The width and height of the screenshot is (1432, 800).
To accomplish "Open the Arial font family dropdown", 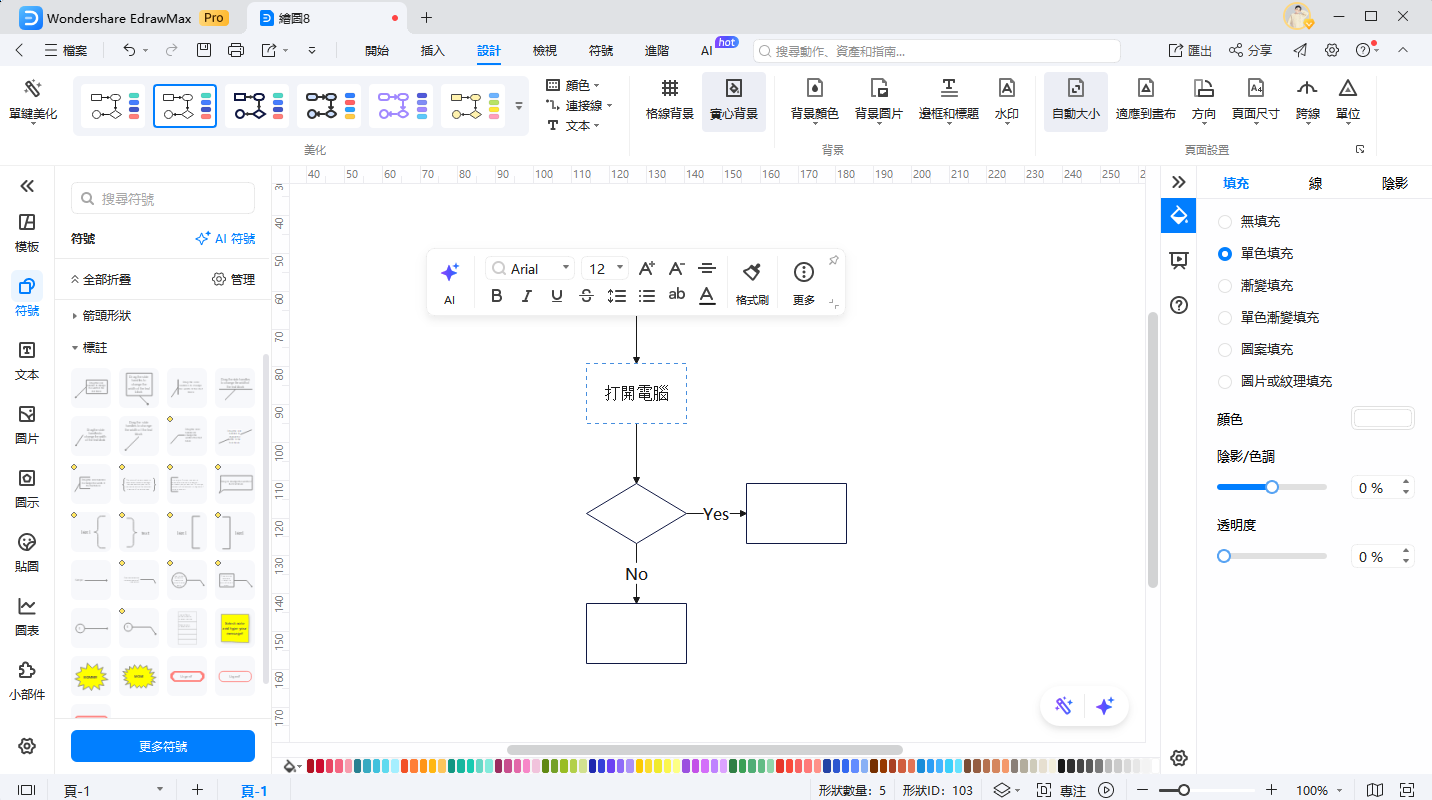I will 530,267.
